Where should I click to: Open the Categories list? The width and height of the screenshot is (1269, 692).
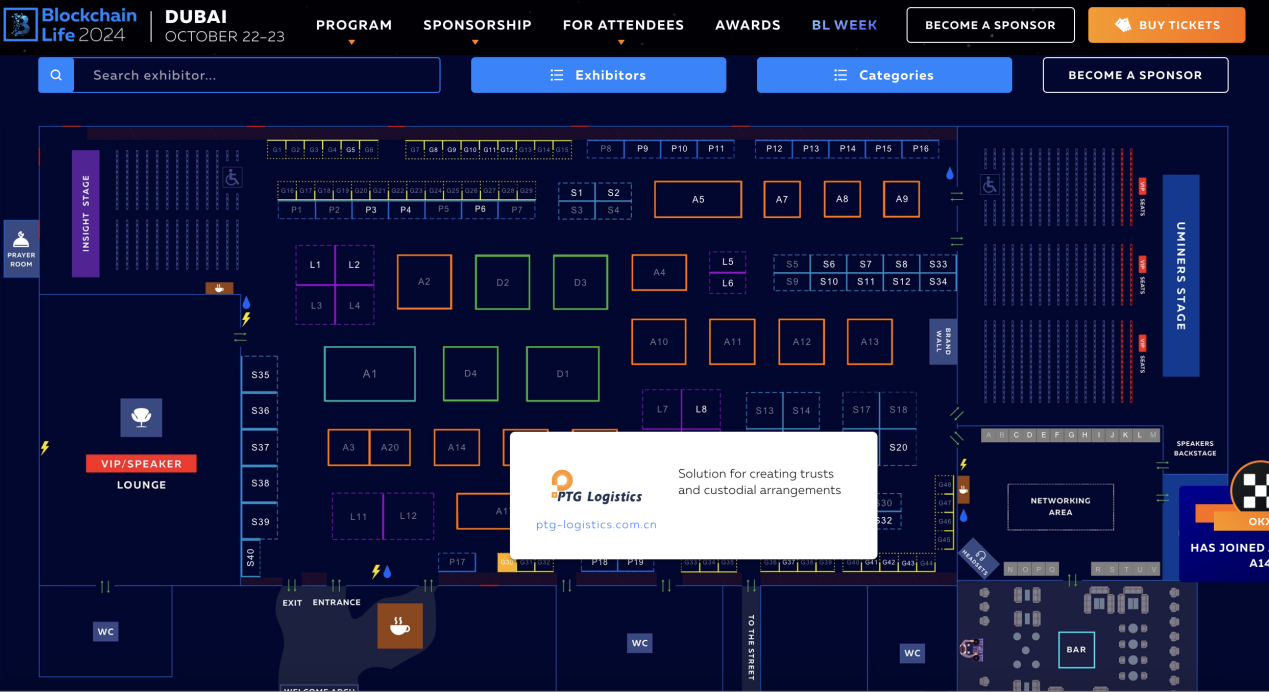click(x=884, y=75)
